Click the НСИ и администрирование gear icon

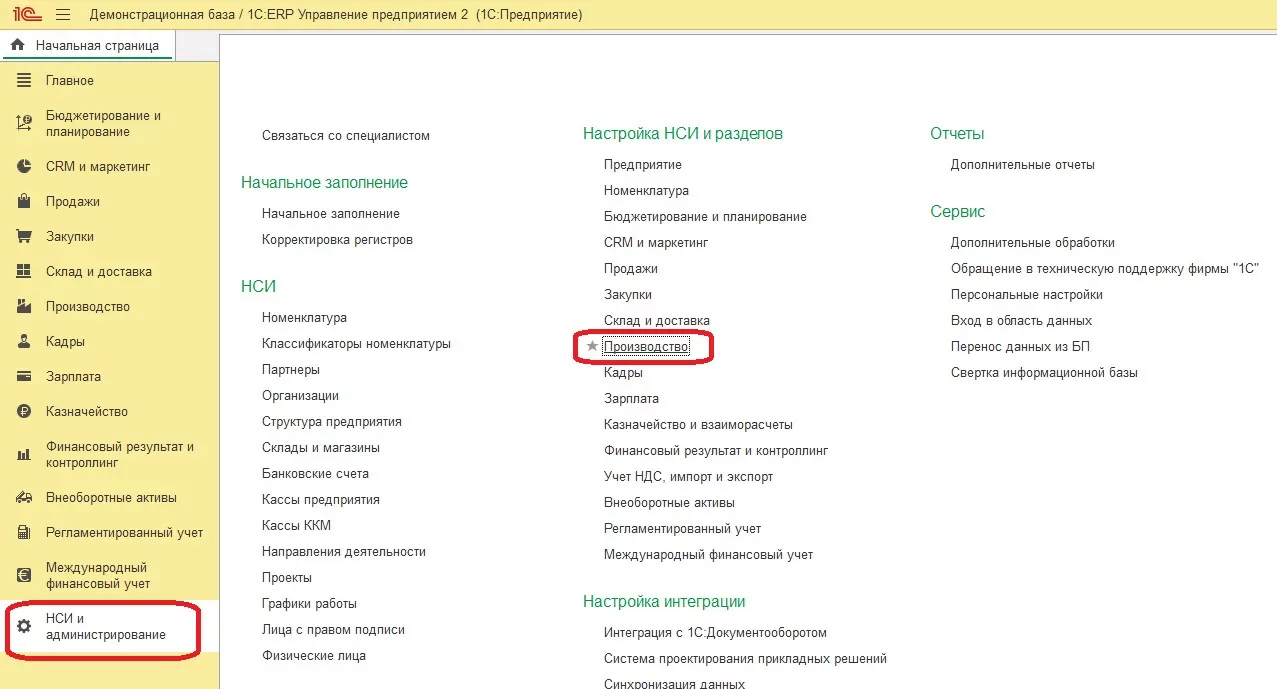pyautogui.click(x=25, y=626)
